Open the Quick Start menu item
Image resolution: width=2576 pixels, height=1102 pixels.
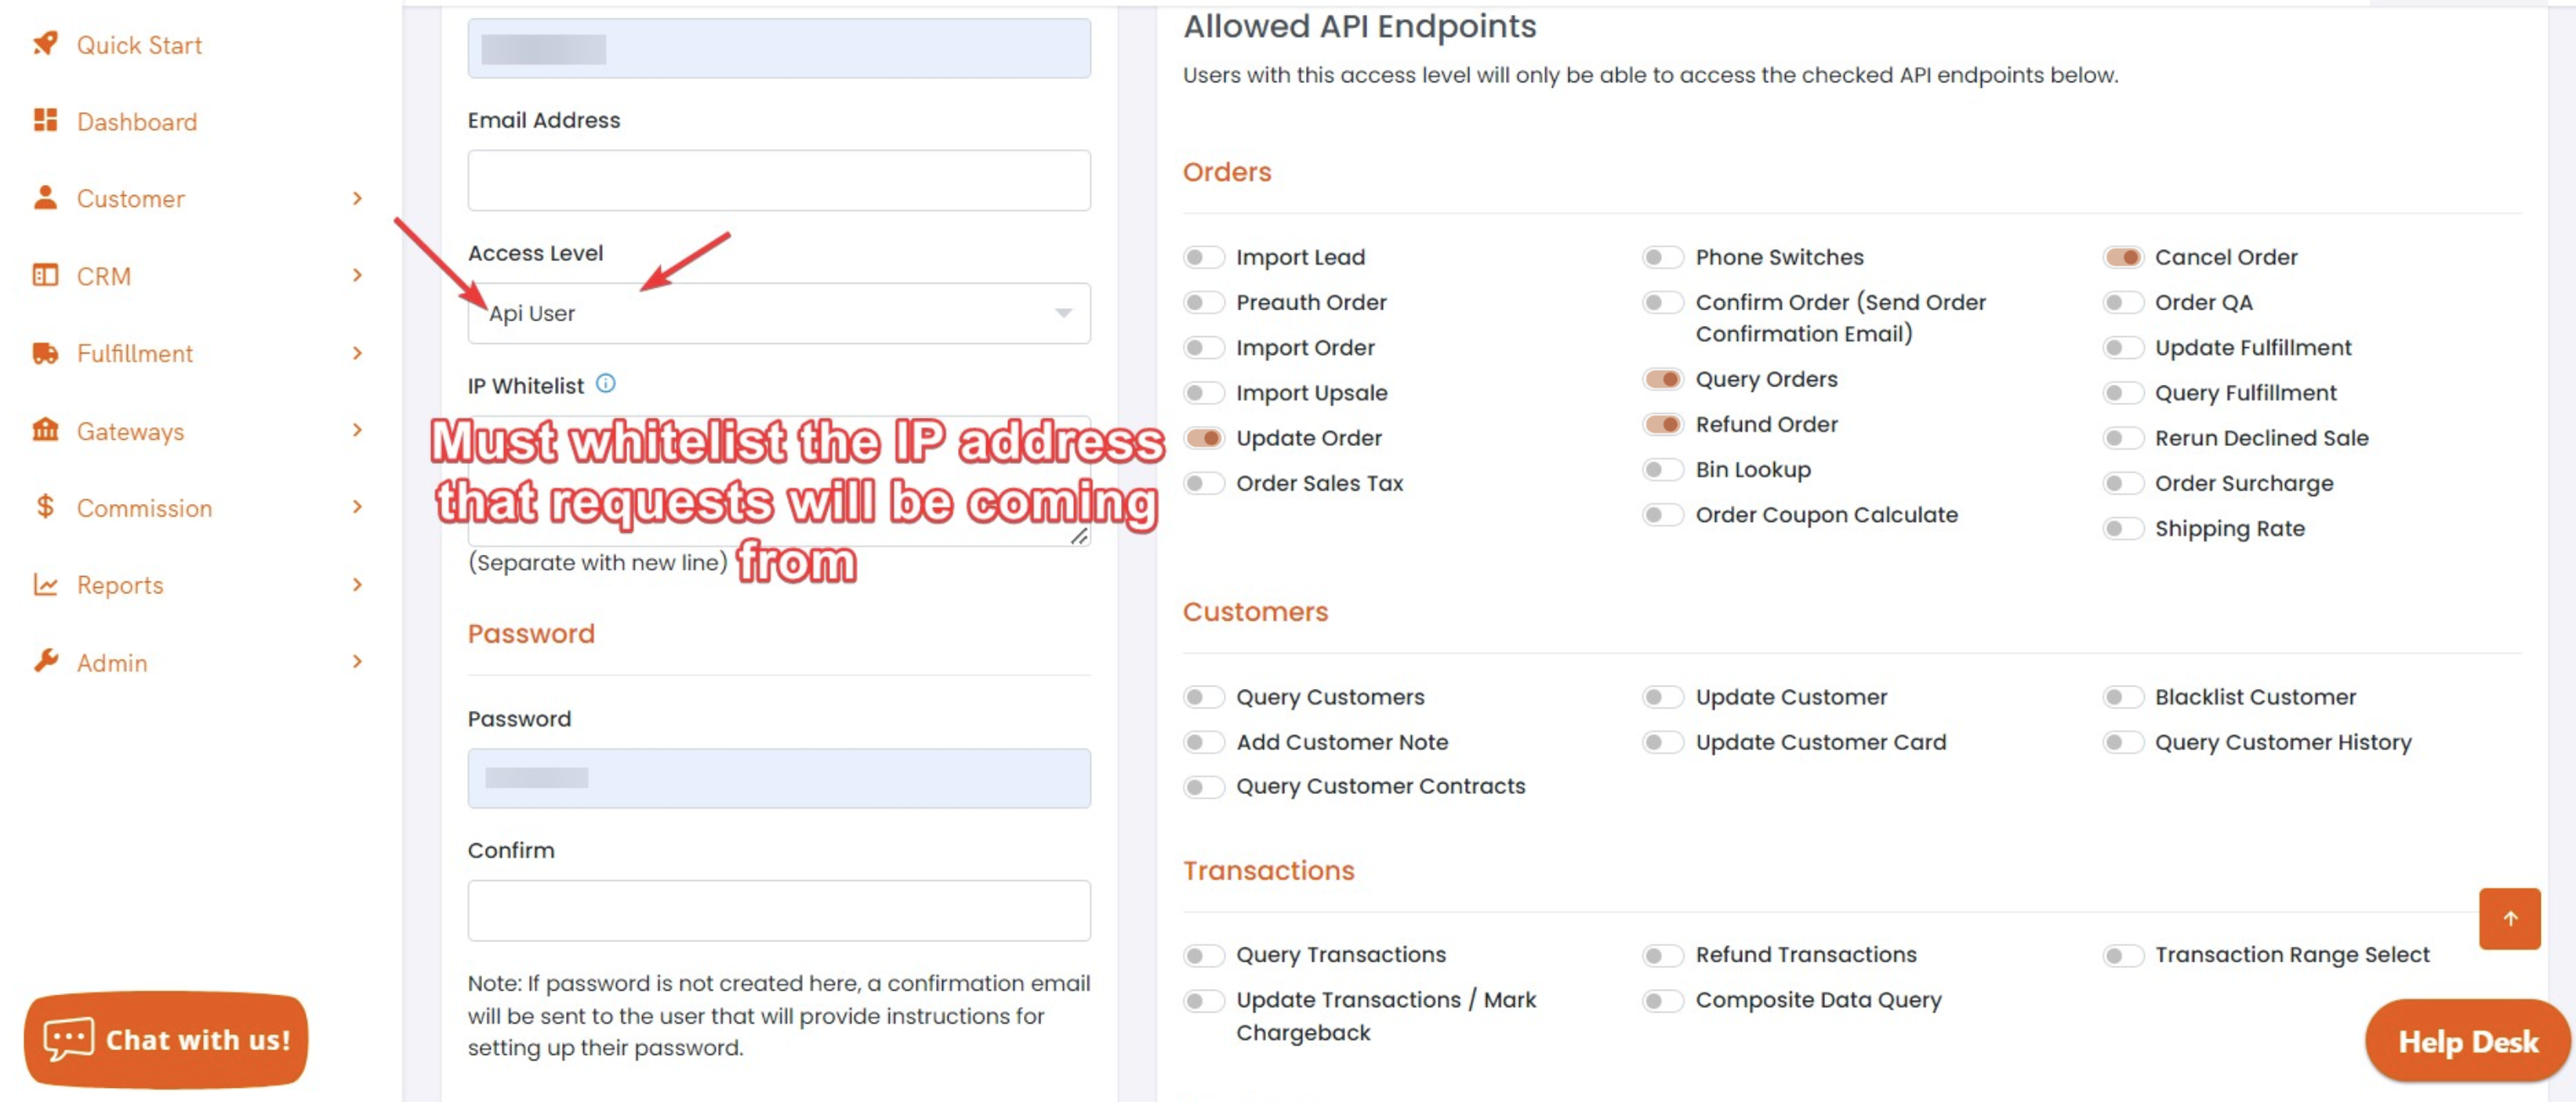(x=139, y=45)
